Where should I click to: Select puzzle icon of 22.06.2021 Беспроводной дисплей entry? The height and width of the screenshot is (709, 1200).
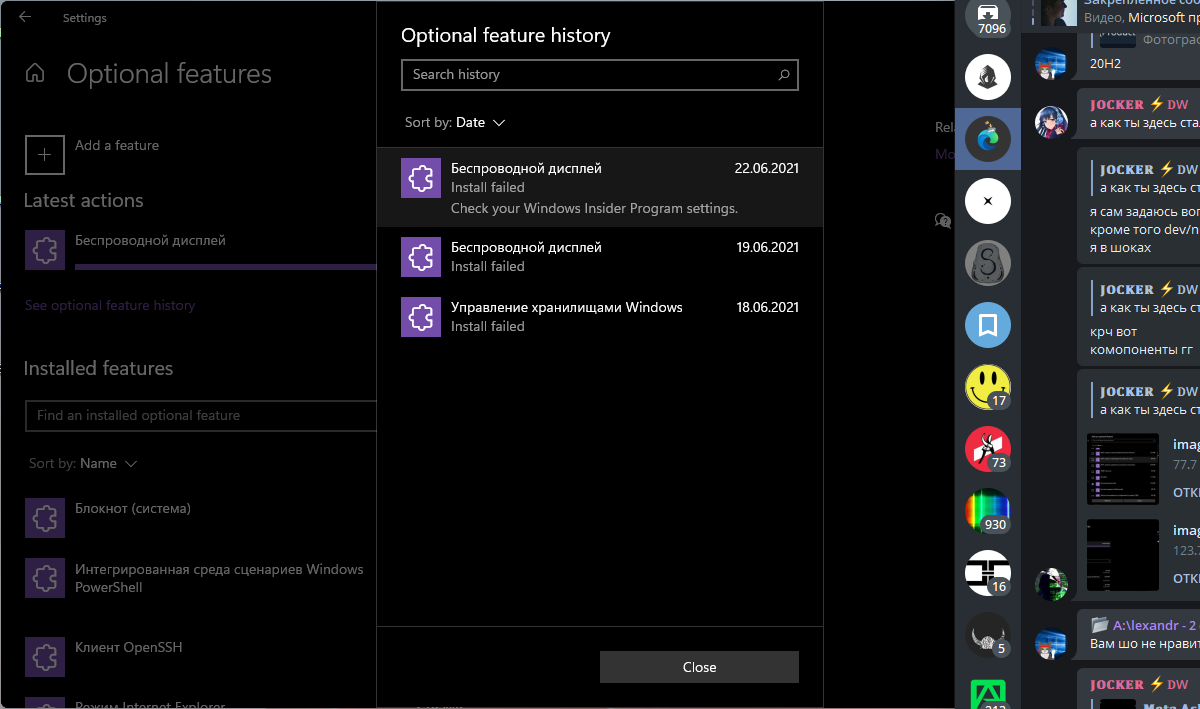tap(421, 178)
